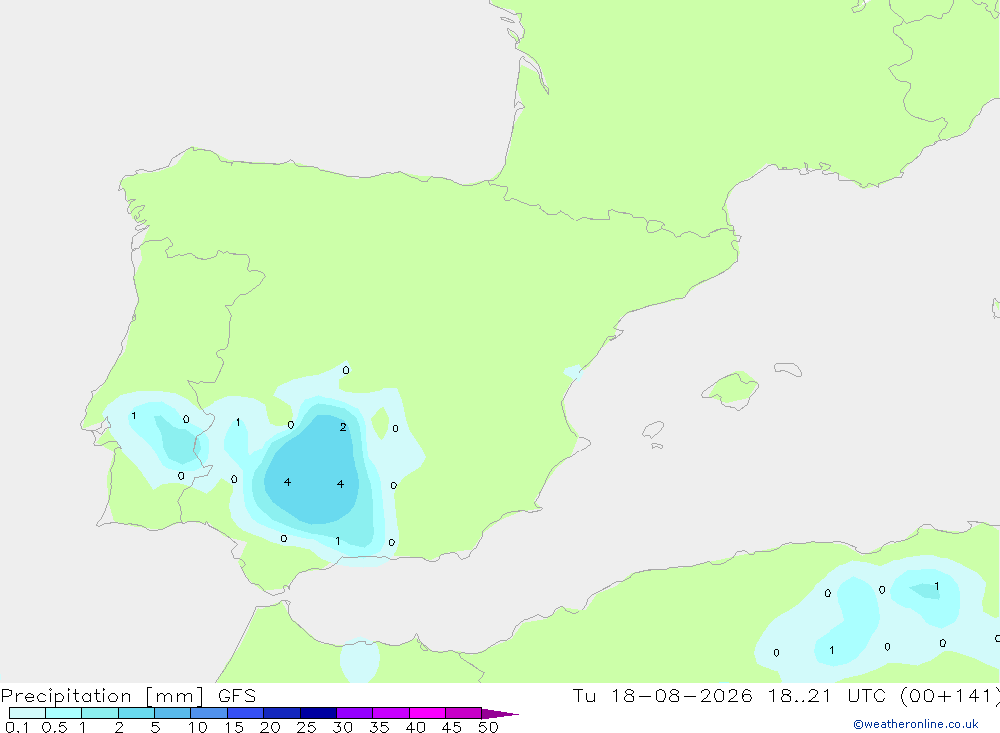Click the lightest 0.1–0.5 mm legend swatch
Screen dimensions: 1000x733
coord(27,713)
